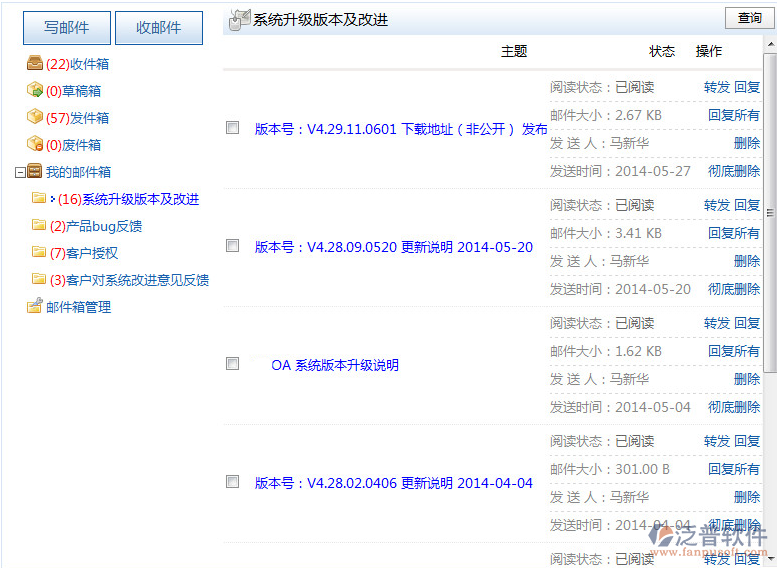Click the inbox icon beside 收件箱
The height and width of the screenshot is (568, 778).
pos(34,64)
